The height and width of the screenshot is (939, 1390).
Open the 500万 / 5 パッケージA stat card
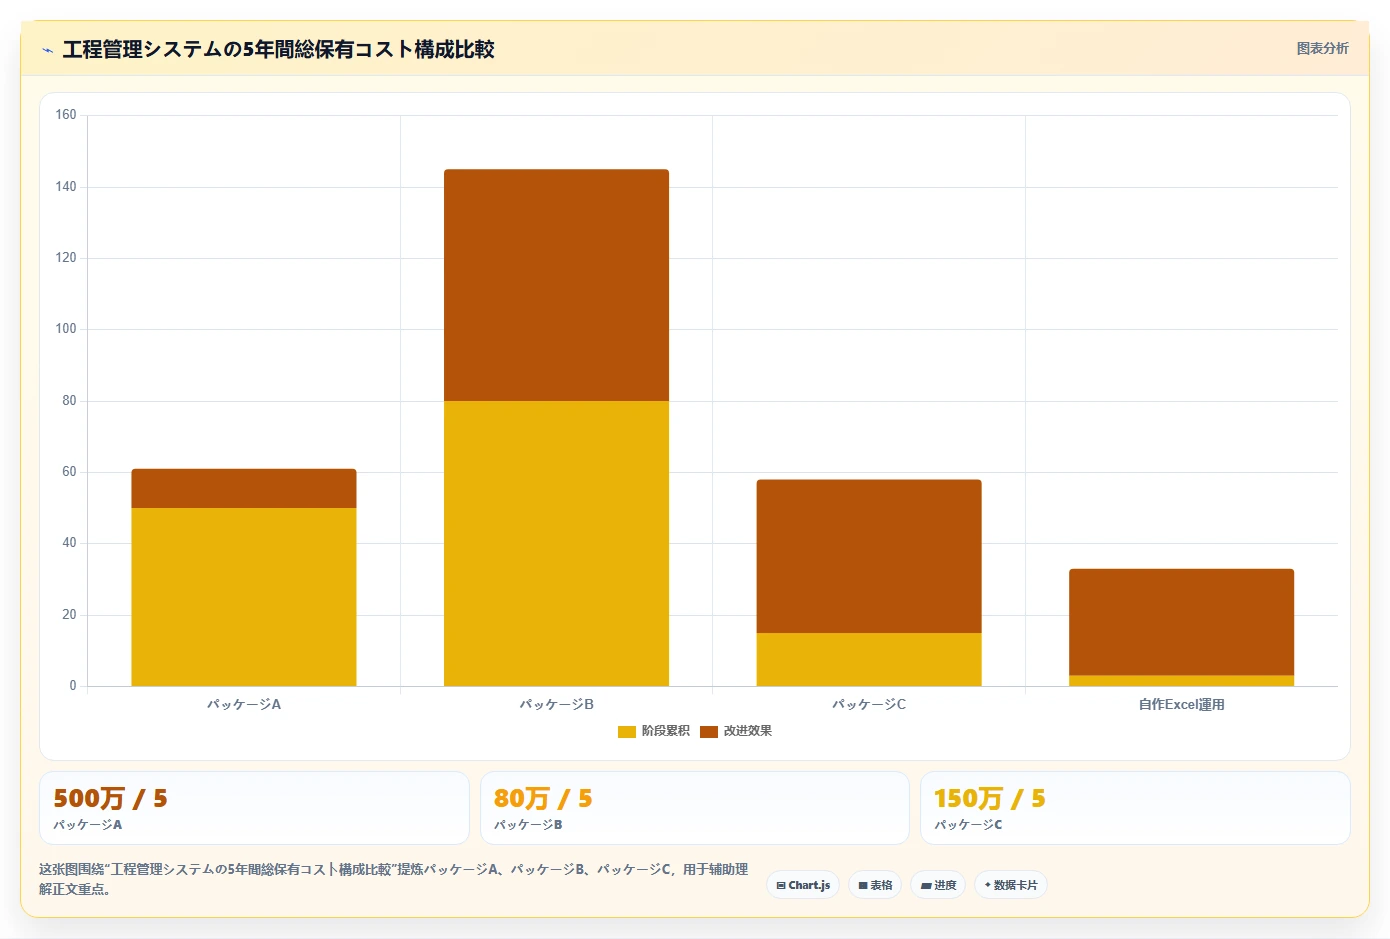click(254, 808)
